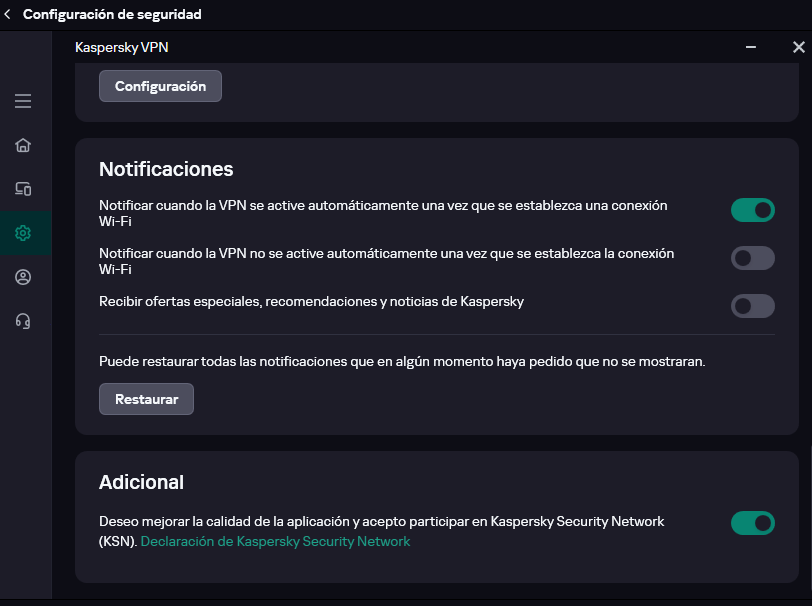Open the support headset icon in sidebar
Image resolution: width=812 pixels, height=606 pixels.
[23, 321]
